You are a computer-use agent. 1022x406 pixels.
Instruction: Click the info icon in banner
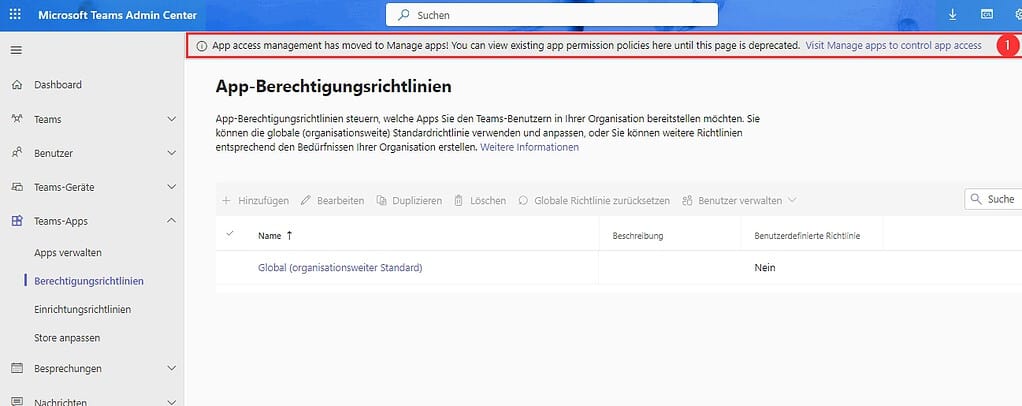point(202,46)
